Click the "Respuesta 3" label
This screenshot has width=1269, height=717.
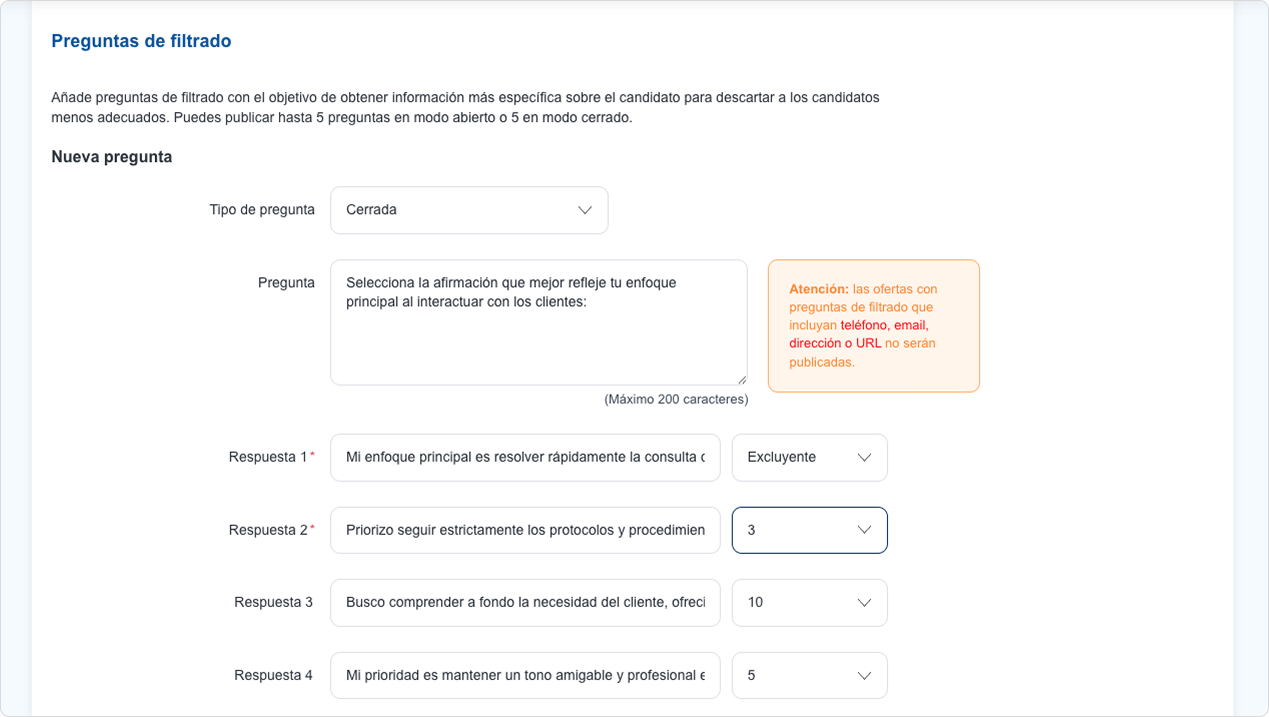click(273, 602)
